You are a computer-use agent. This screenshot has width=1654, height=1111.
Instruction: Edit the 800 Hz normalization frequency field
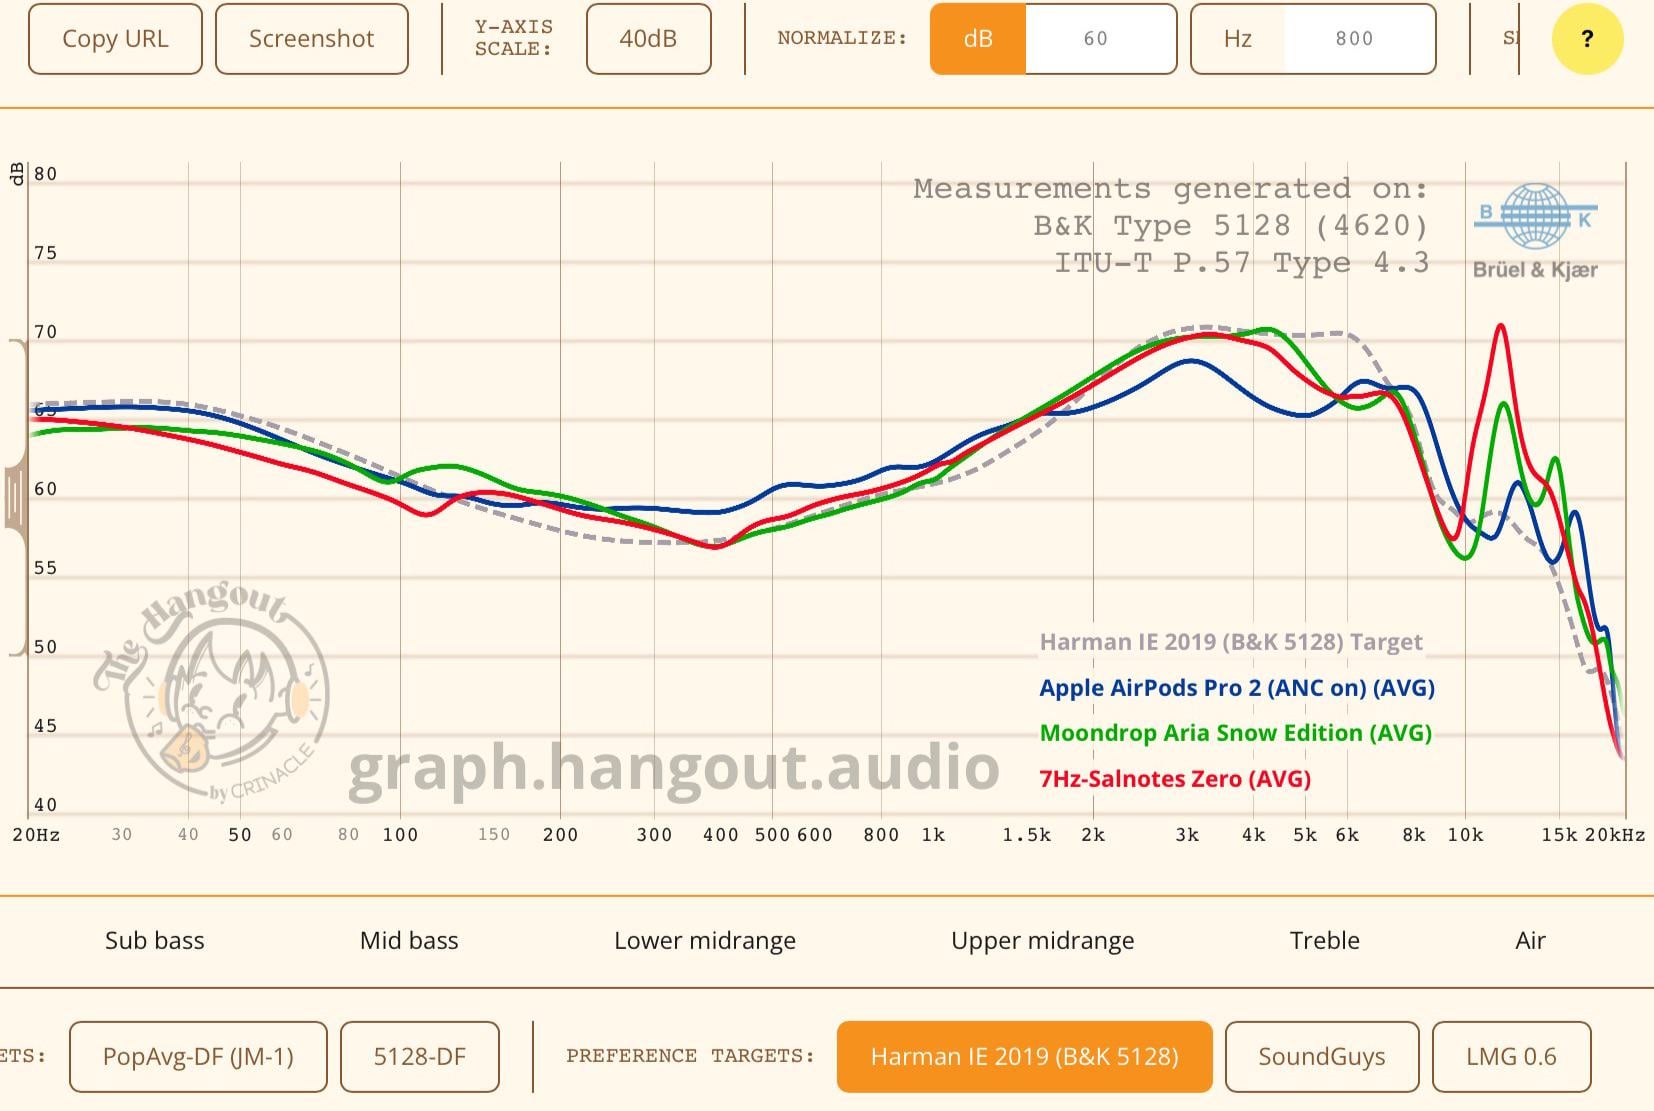[1355, 39]
